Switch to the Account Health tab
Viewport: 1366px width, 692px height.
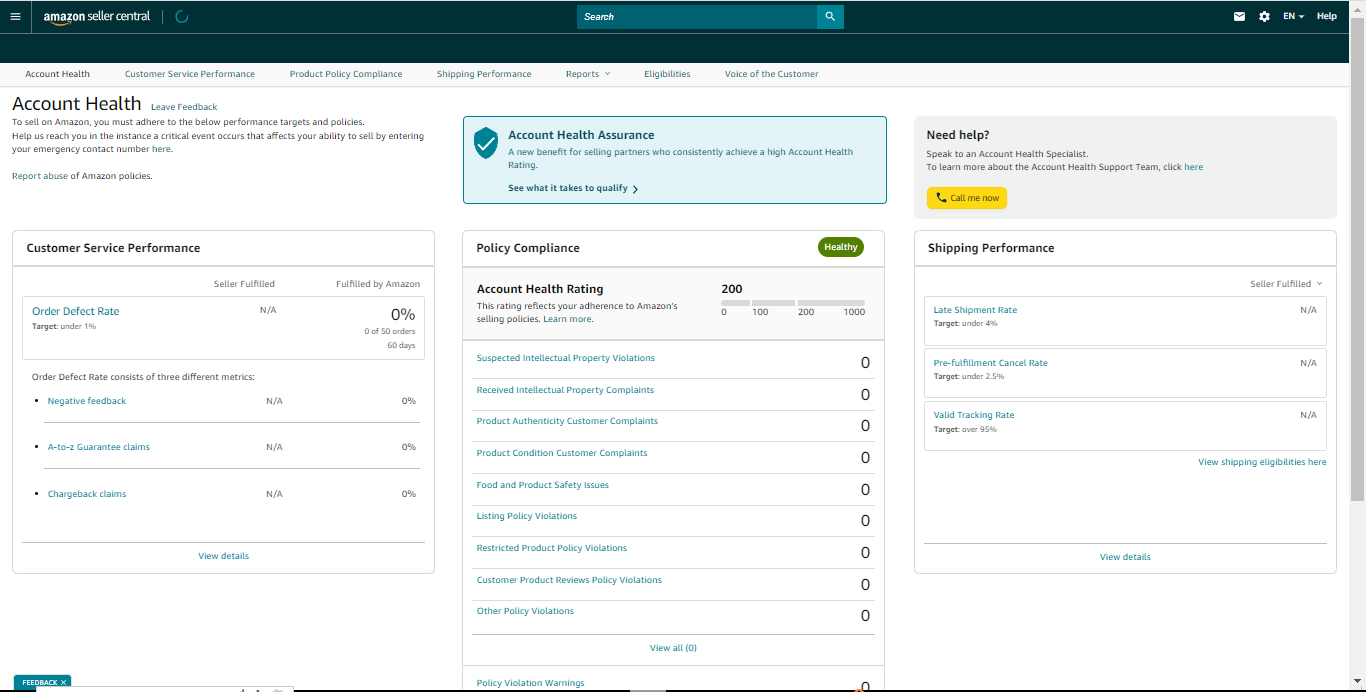57,74
